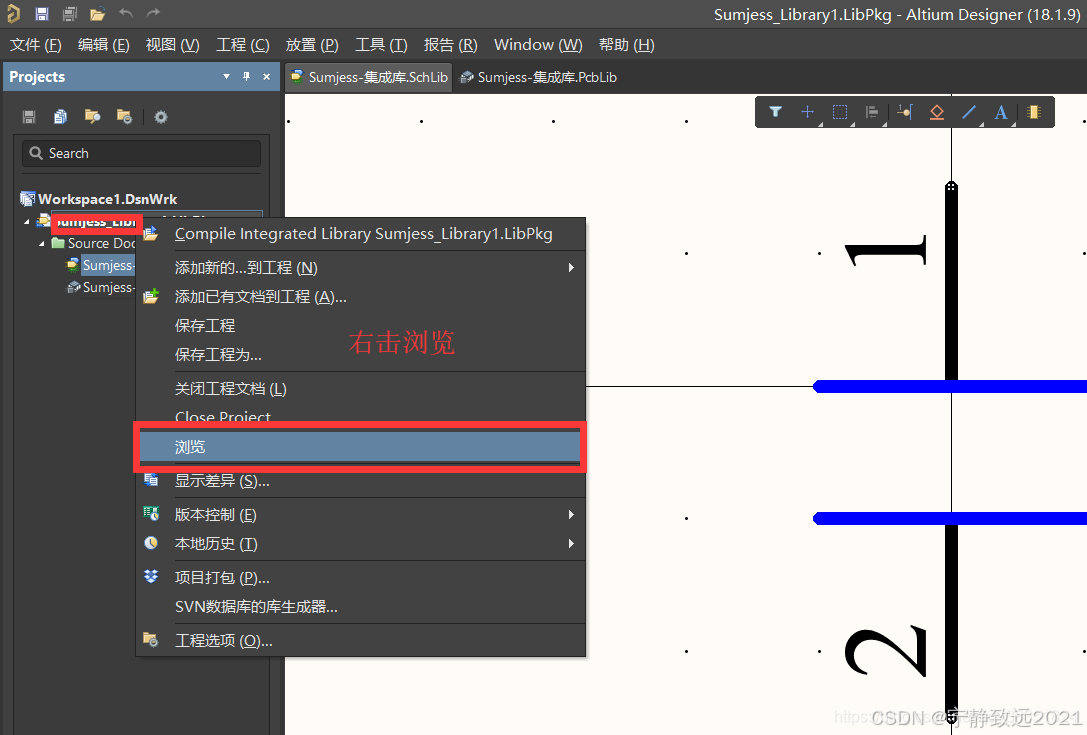Pin the Projects panel

246,76
